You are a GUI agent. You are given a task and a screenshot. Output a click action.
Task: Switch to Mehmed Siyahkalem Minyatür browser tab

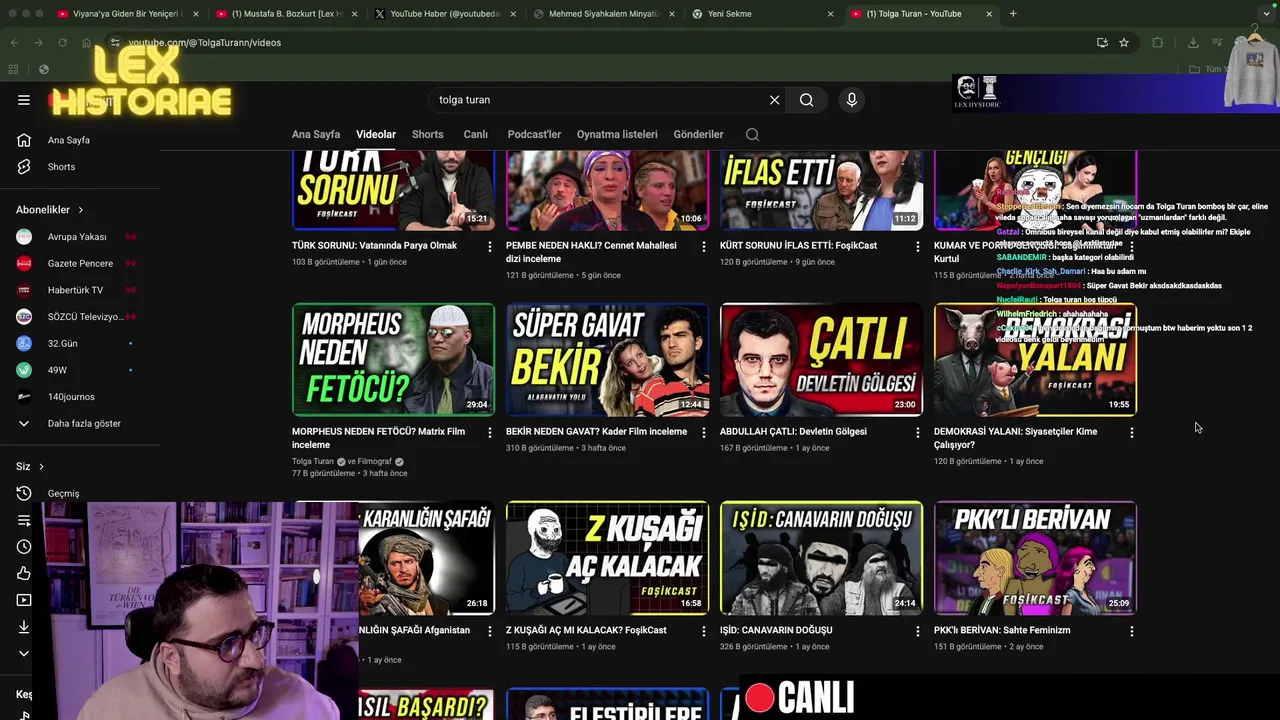[603, 14]
